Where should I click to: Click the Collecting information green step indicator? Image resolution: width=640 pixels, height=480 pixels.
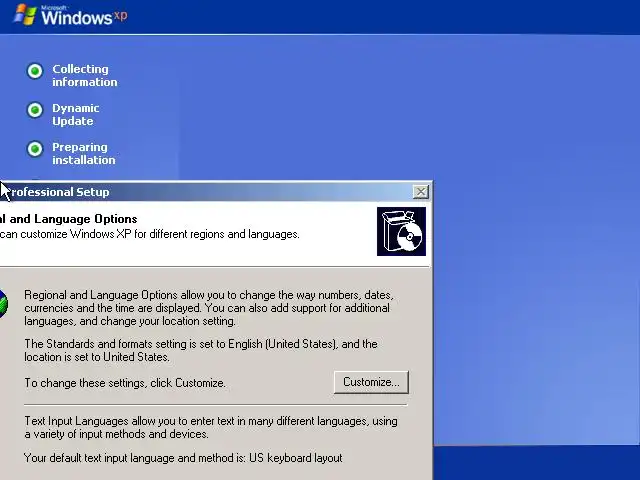click(35, 71)
